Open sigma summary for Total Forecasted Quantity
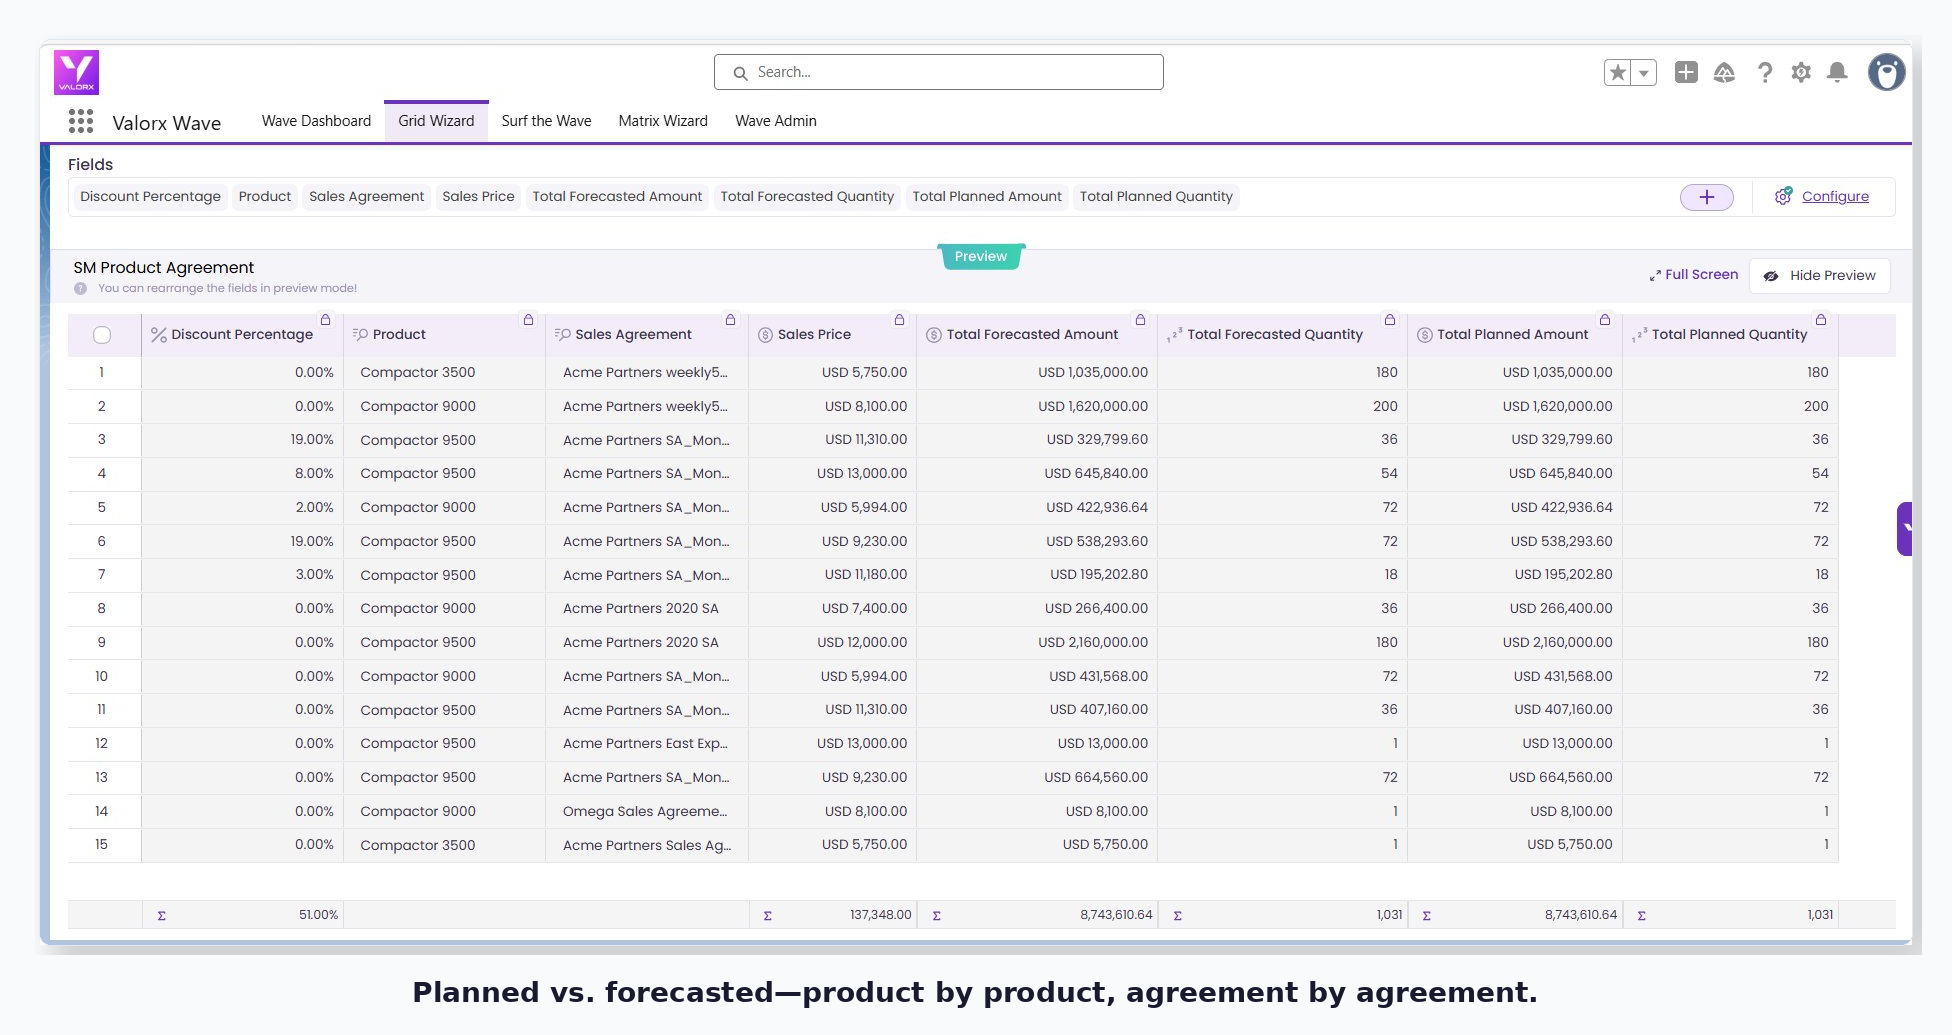The image size is (1952, 1035). 1178,916
